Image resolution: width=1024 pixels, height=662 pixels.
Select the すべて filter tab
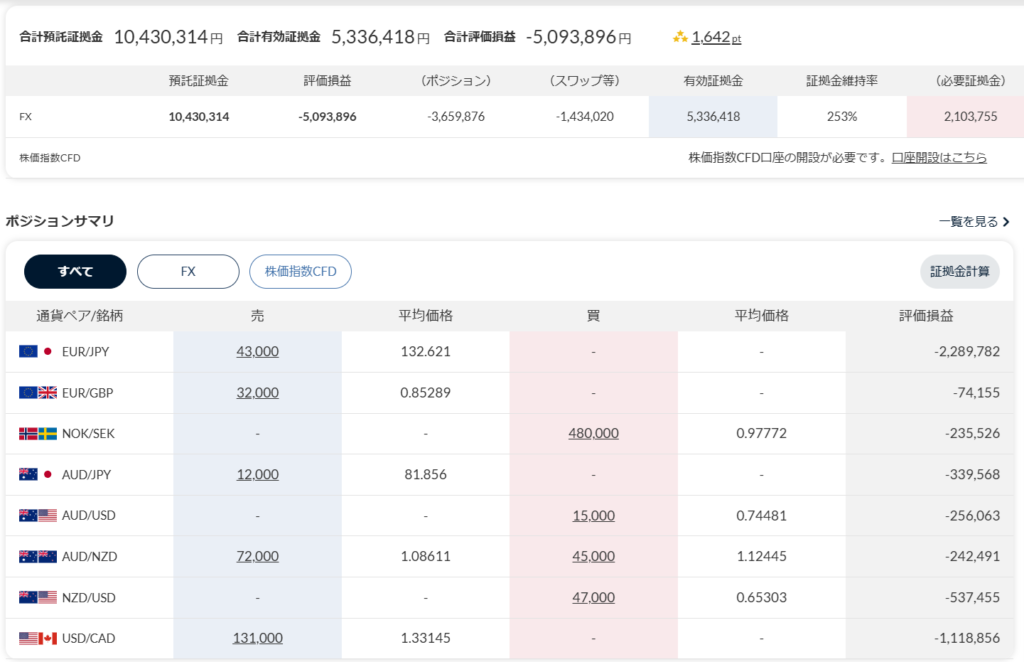pos(75,271)
